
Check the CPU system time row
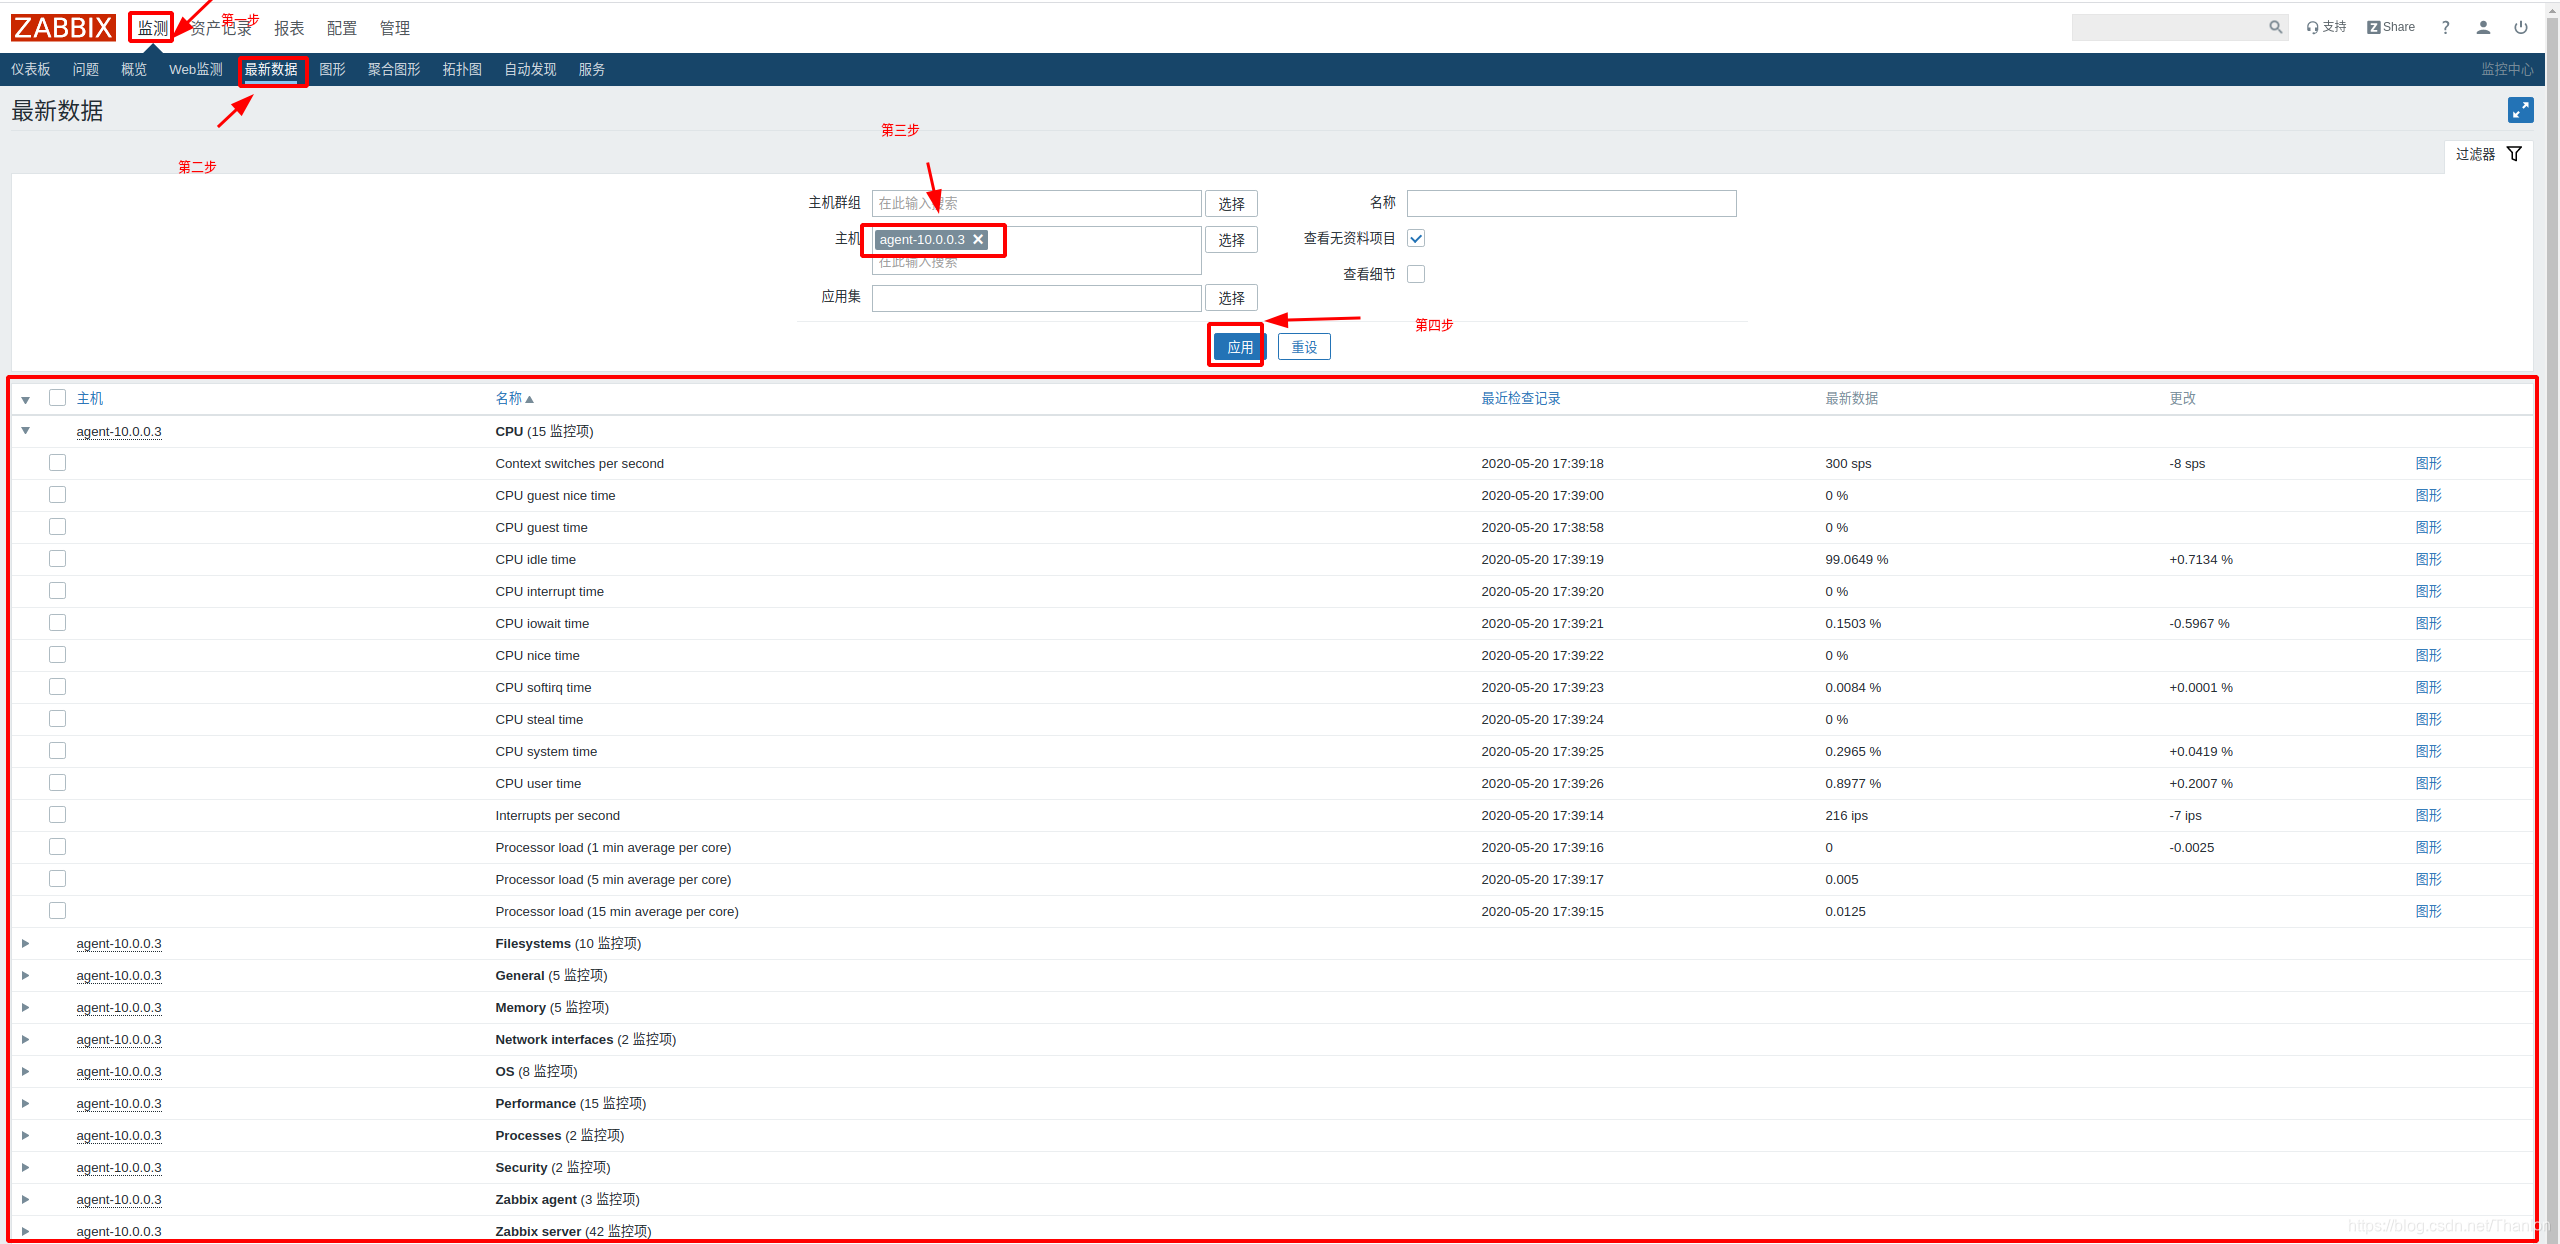pyautogui.click(x=57, y=750)
